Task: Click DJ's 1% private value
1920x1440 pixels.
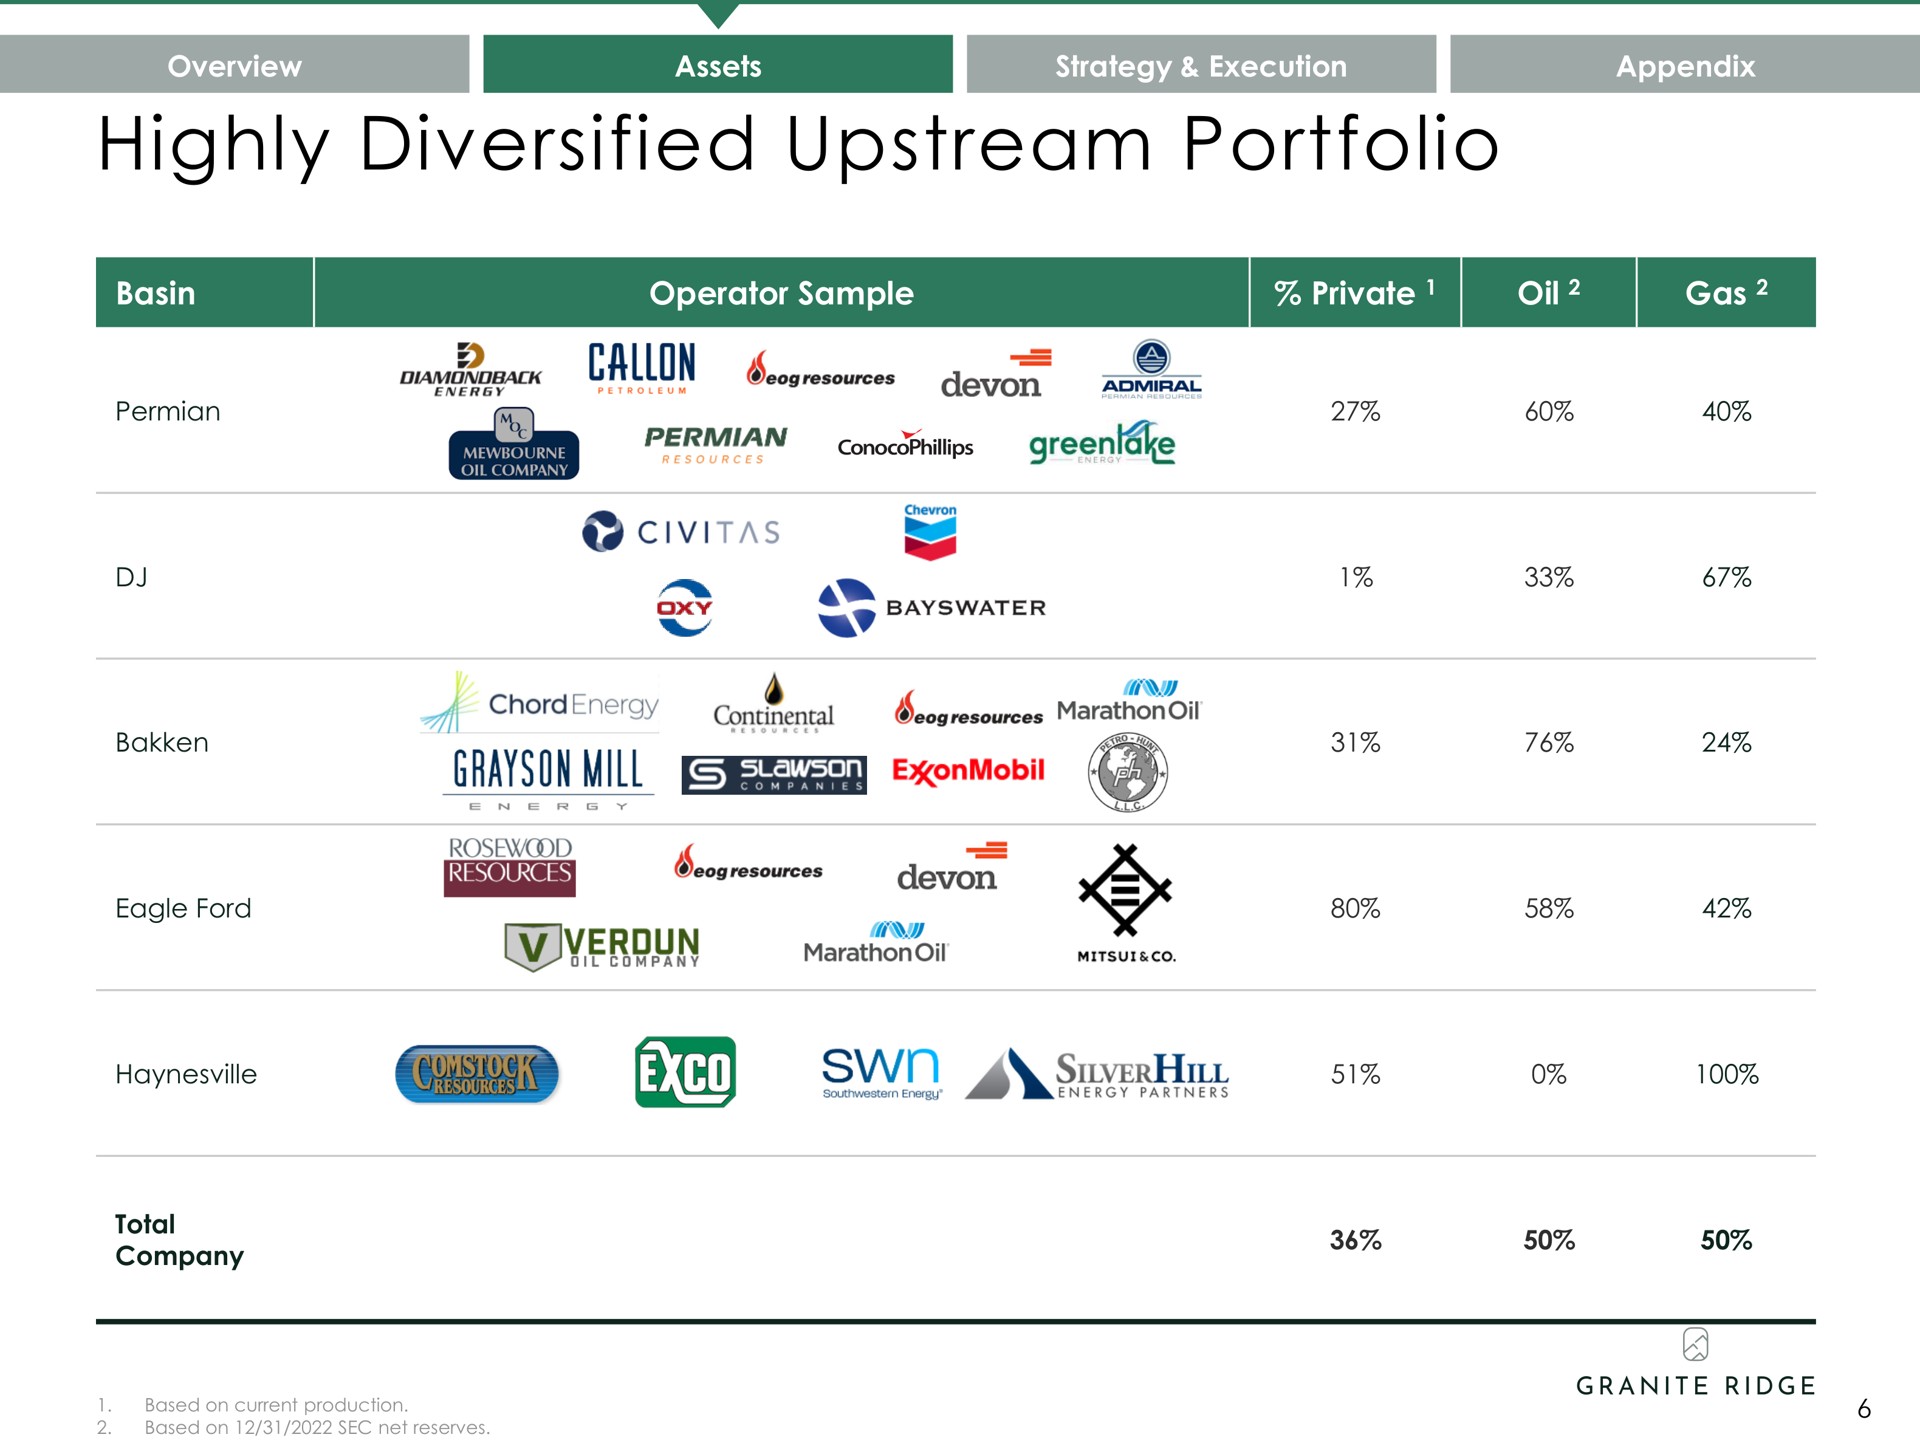Action: tap(1356, 577)
